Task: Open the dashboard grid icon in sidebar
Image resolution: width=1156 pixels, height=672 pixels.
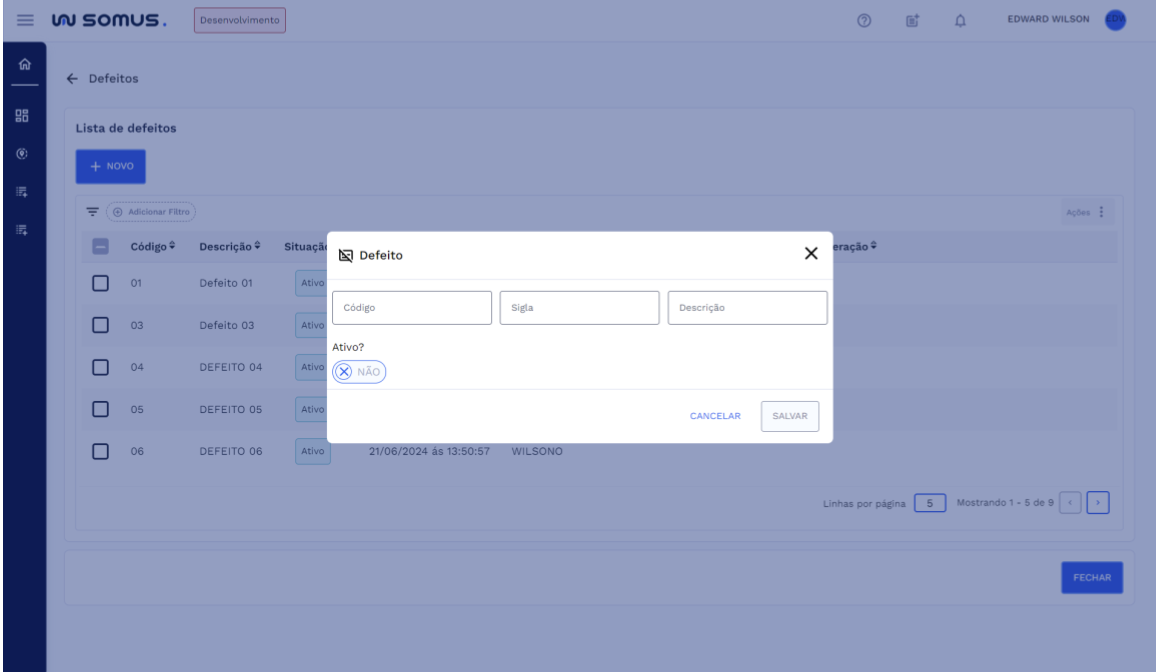Action: 22,115
